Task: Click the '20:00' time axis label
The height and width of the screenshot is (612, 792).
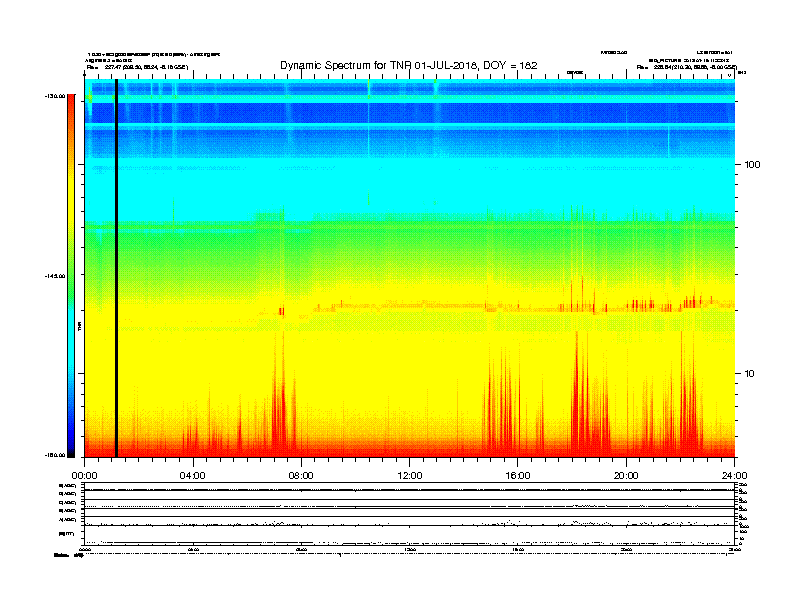Action: [626, 476]
